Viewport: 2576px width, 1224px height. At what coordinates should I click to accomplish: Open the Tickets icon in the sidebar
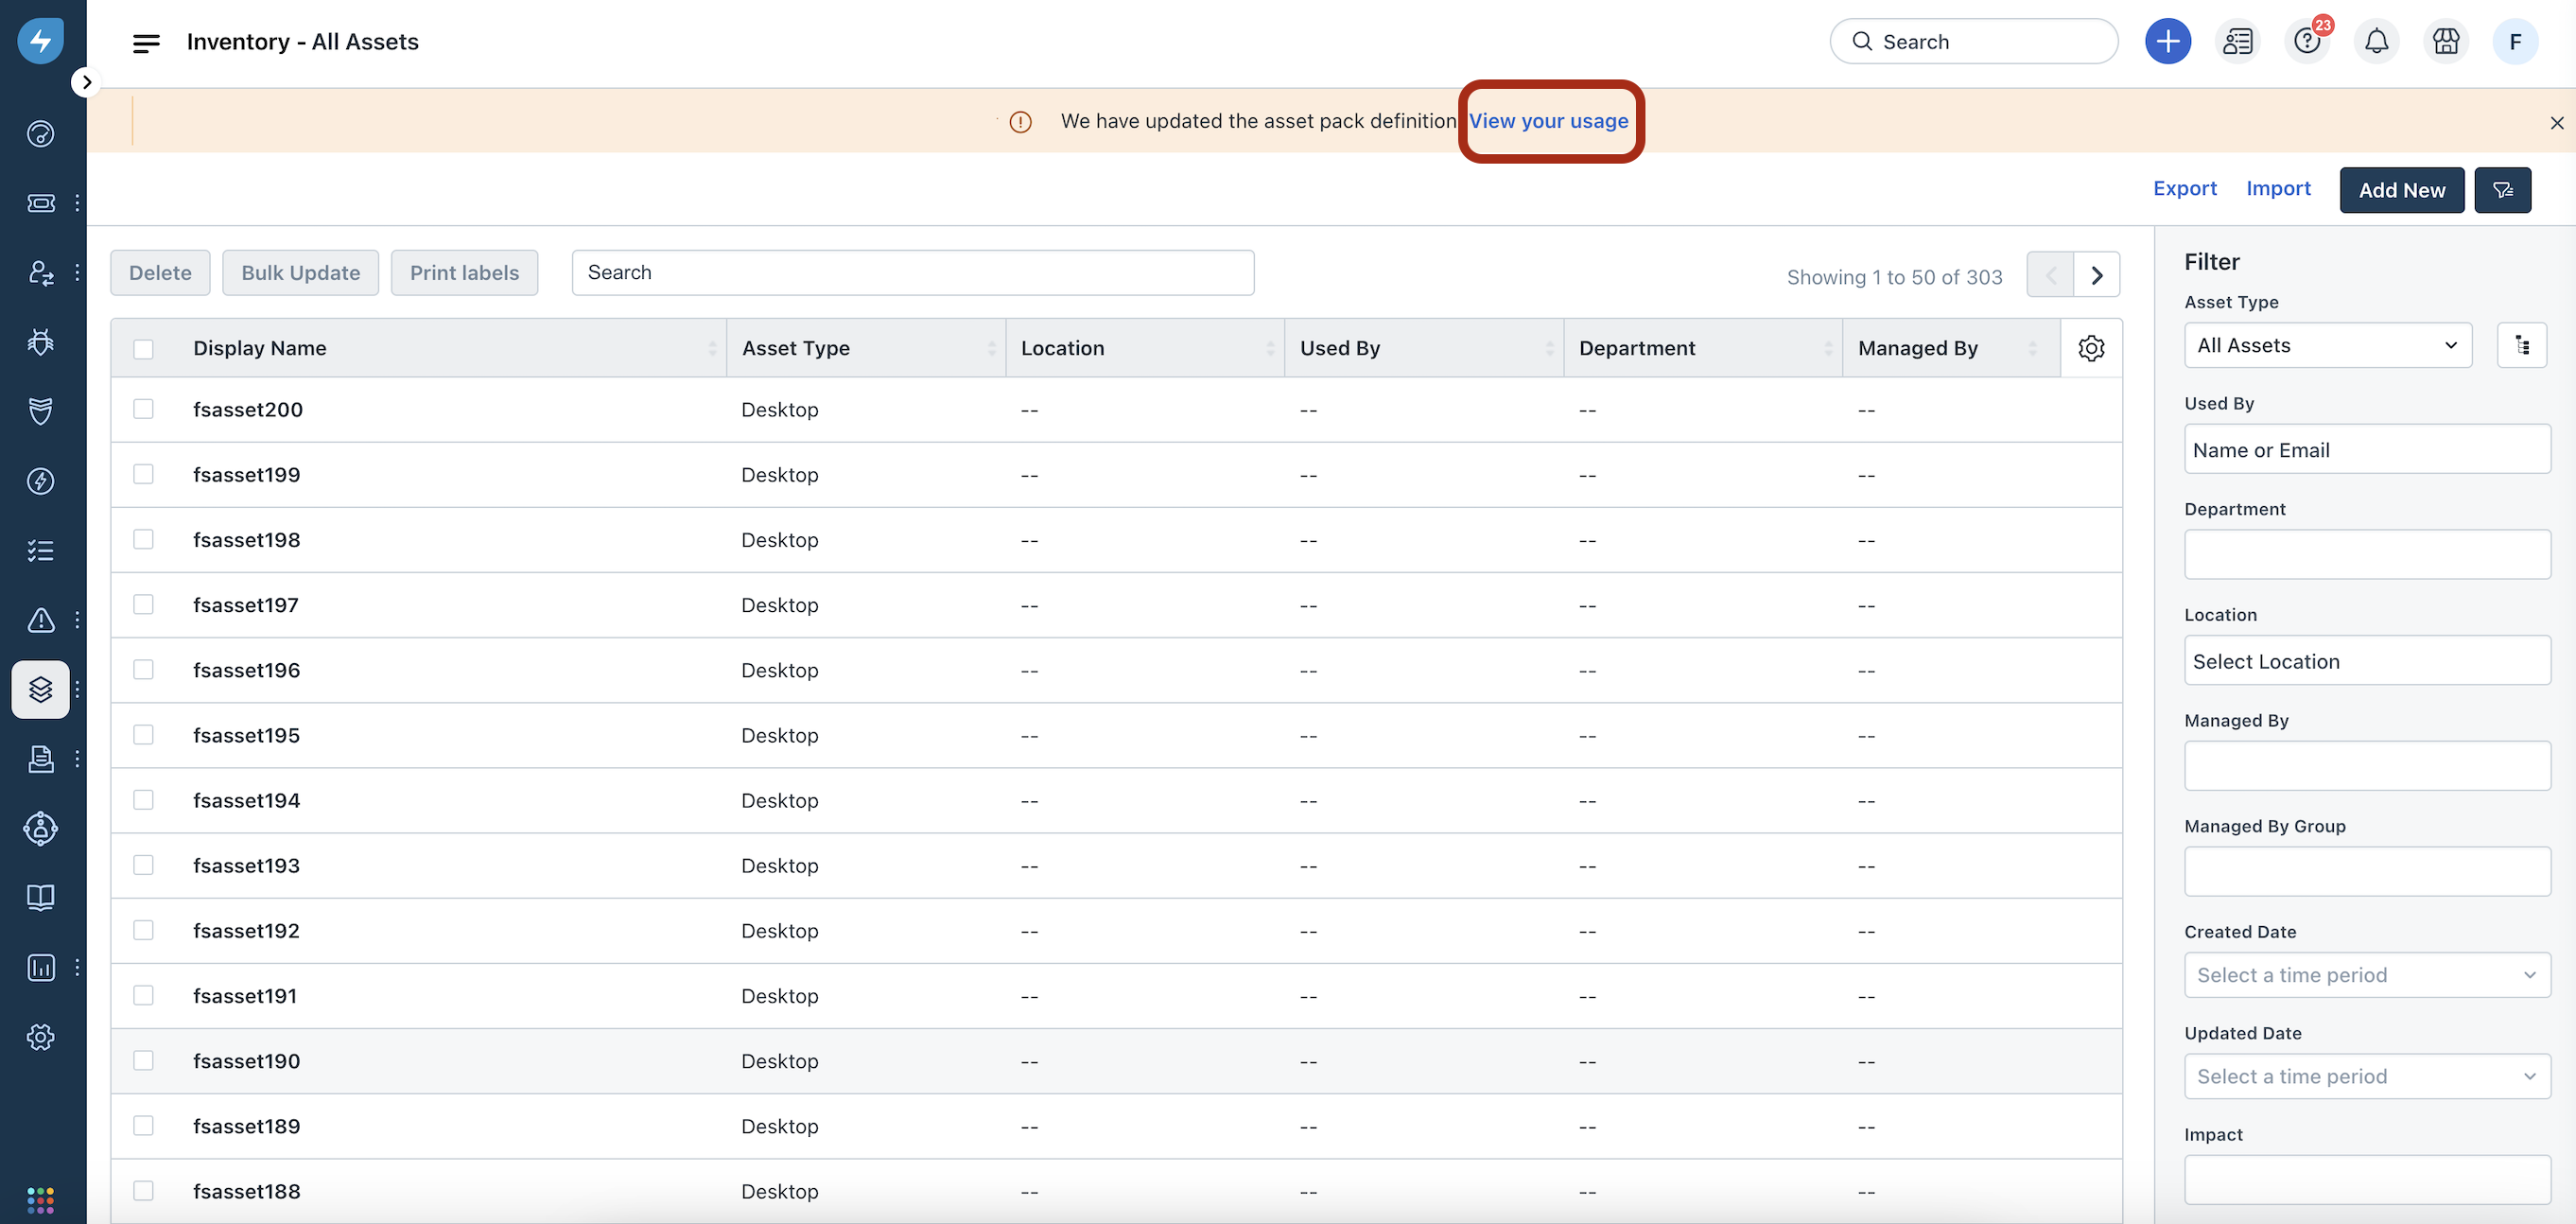(x=40, y=203)
